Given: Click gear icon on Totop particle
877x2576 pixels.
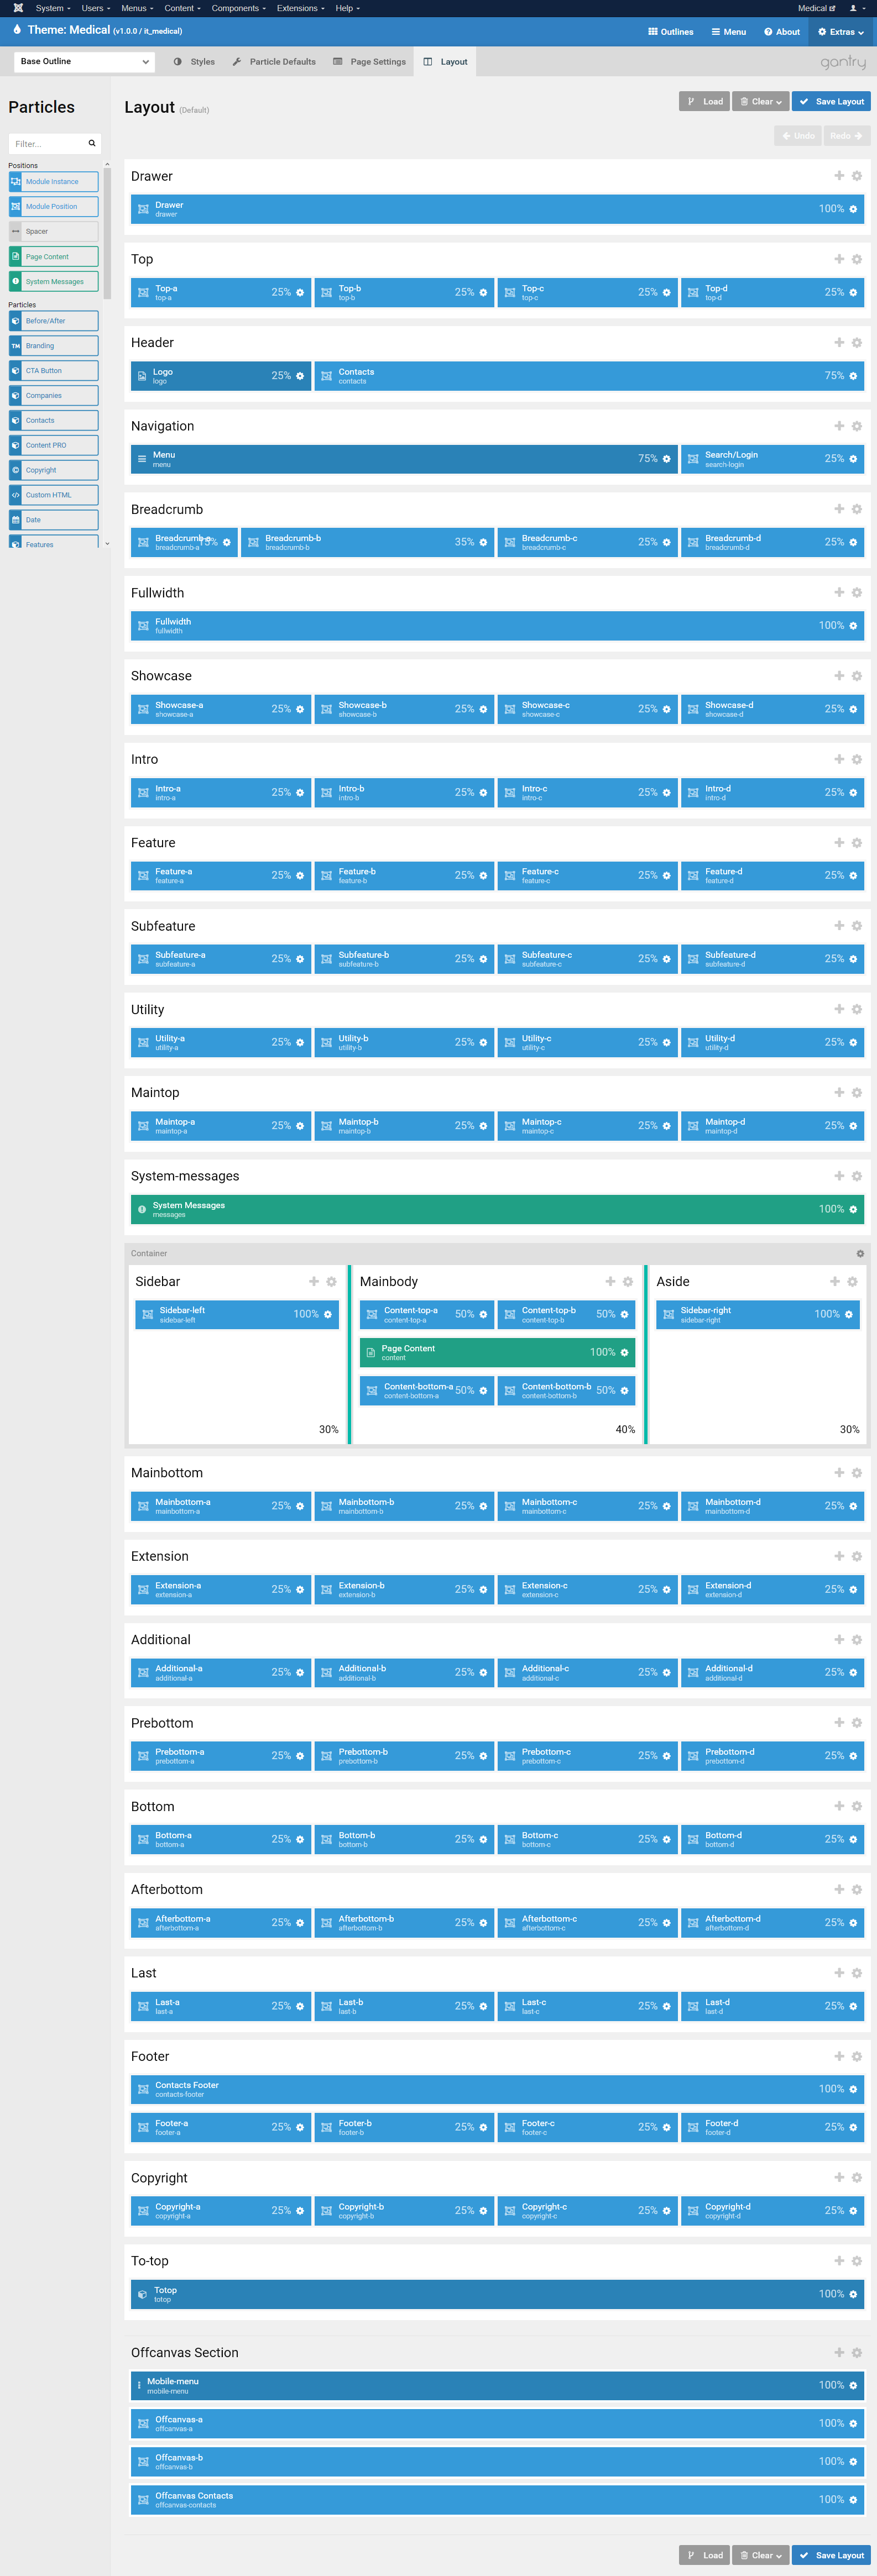Looking at the screenshot, I should [853, 2294].
